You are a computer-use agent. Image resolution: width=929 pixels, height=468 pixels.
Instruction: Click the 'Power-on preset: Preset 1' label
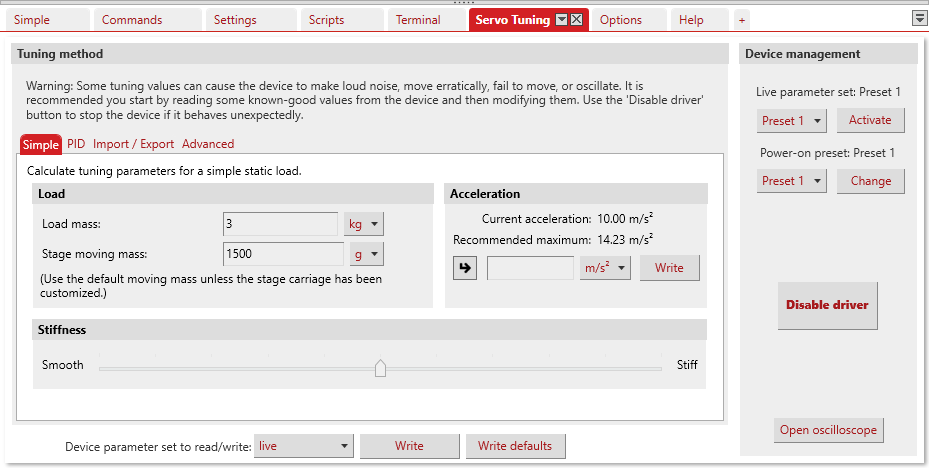tap(827, 153)
